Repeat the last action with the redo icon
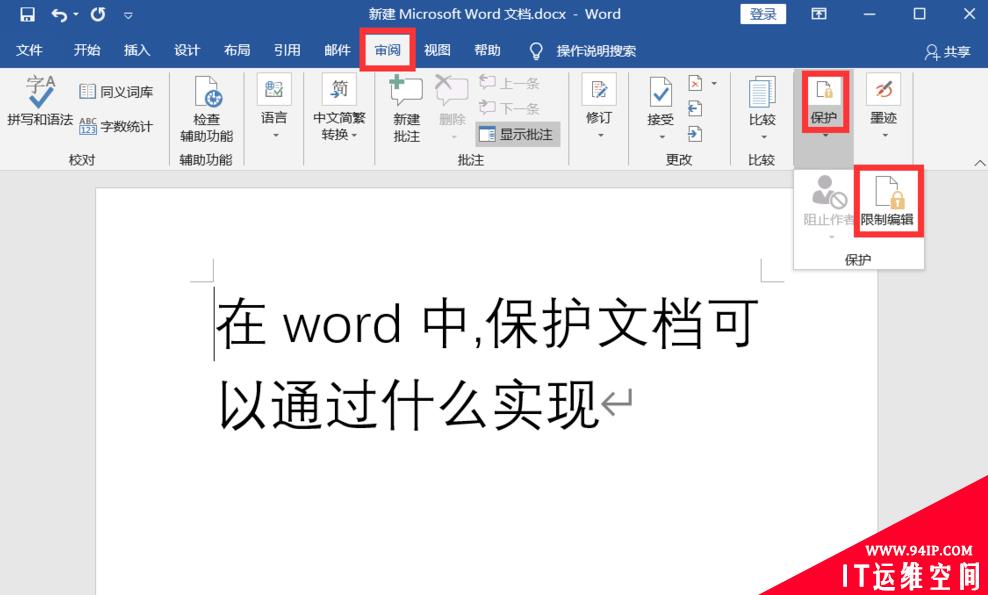Screen dimensions: 988x595 (x=98, y=14)
